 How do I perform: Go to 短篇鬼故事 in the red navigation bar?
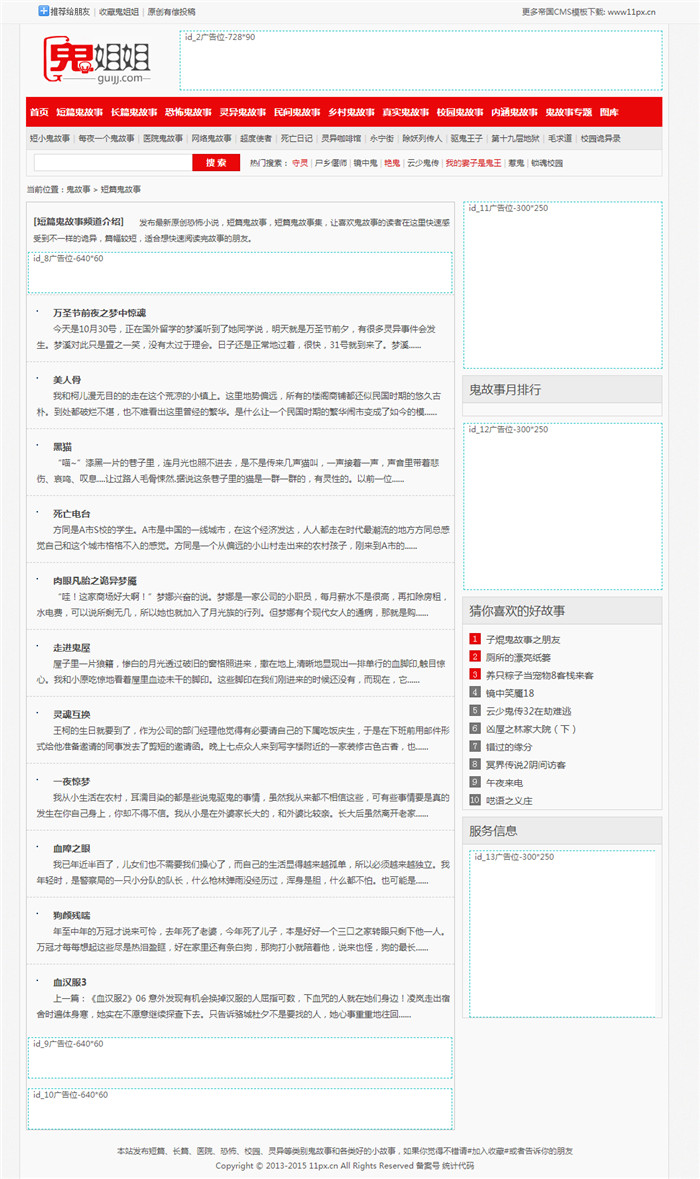click(x=79, y=112)
